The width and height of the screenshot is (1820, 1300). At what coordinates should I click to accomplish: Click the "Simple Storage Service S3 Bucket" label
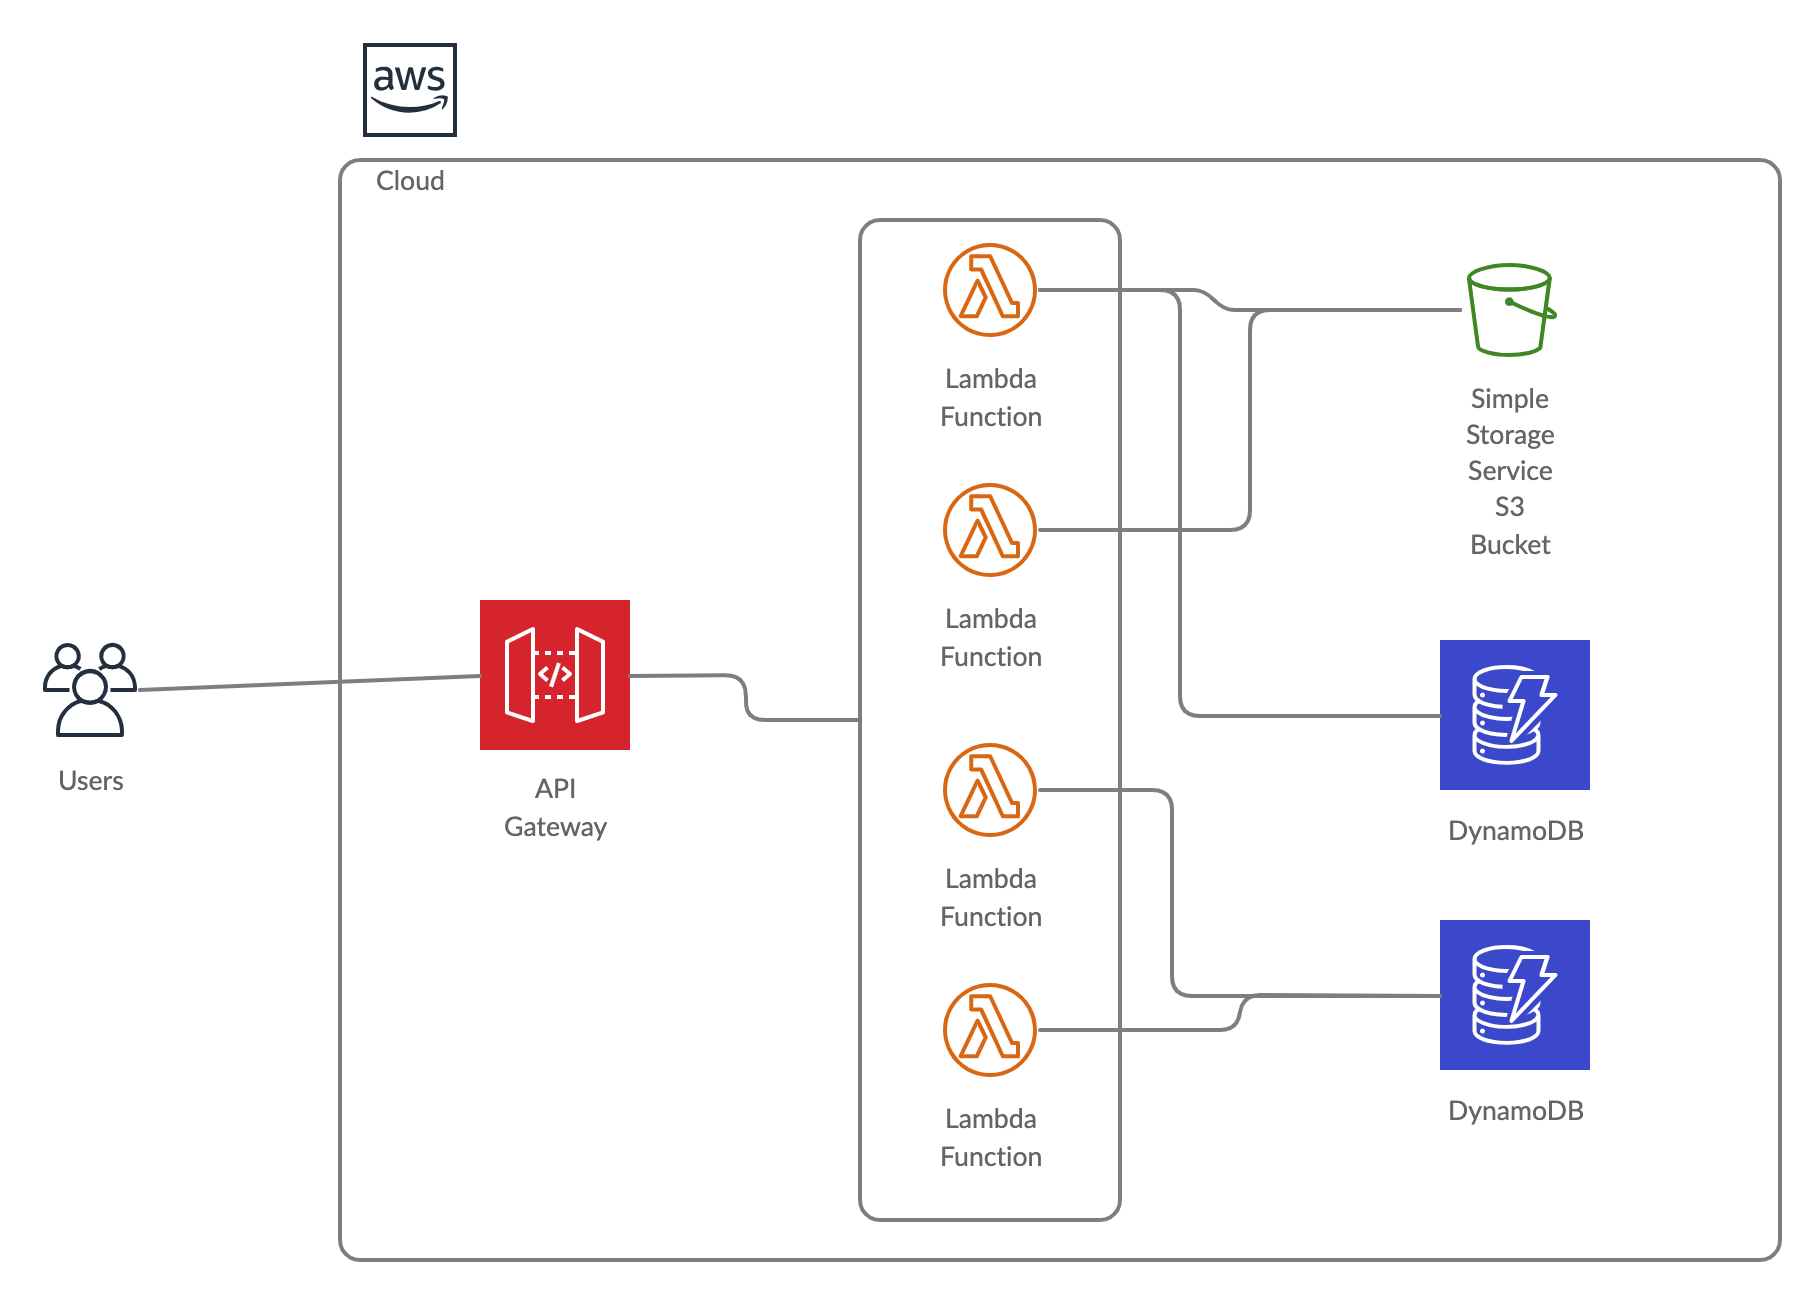coord(1510,471)
